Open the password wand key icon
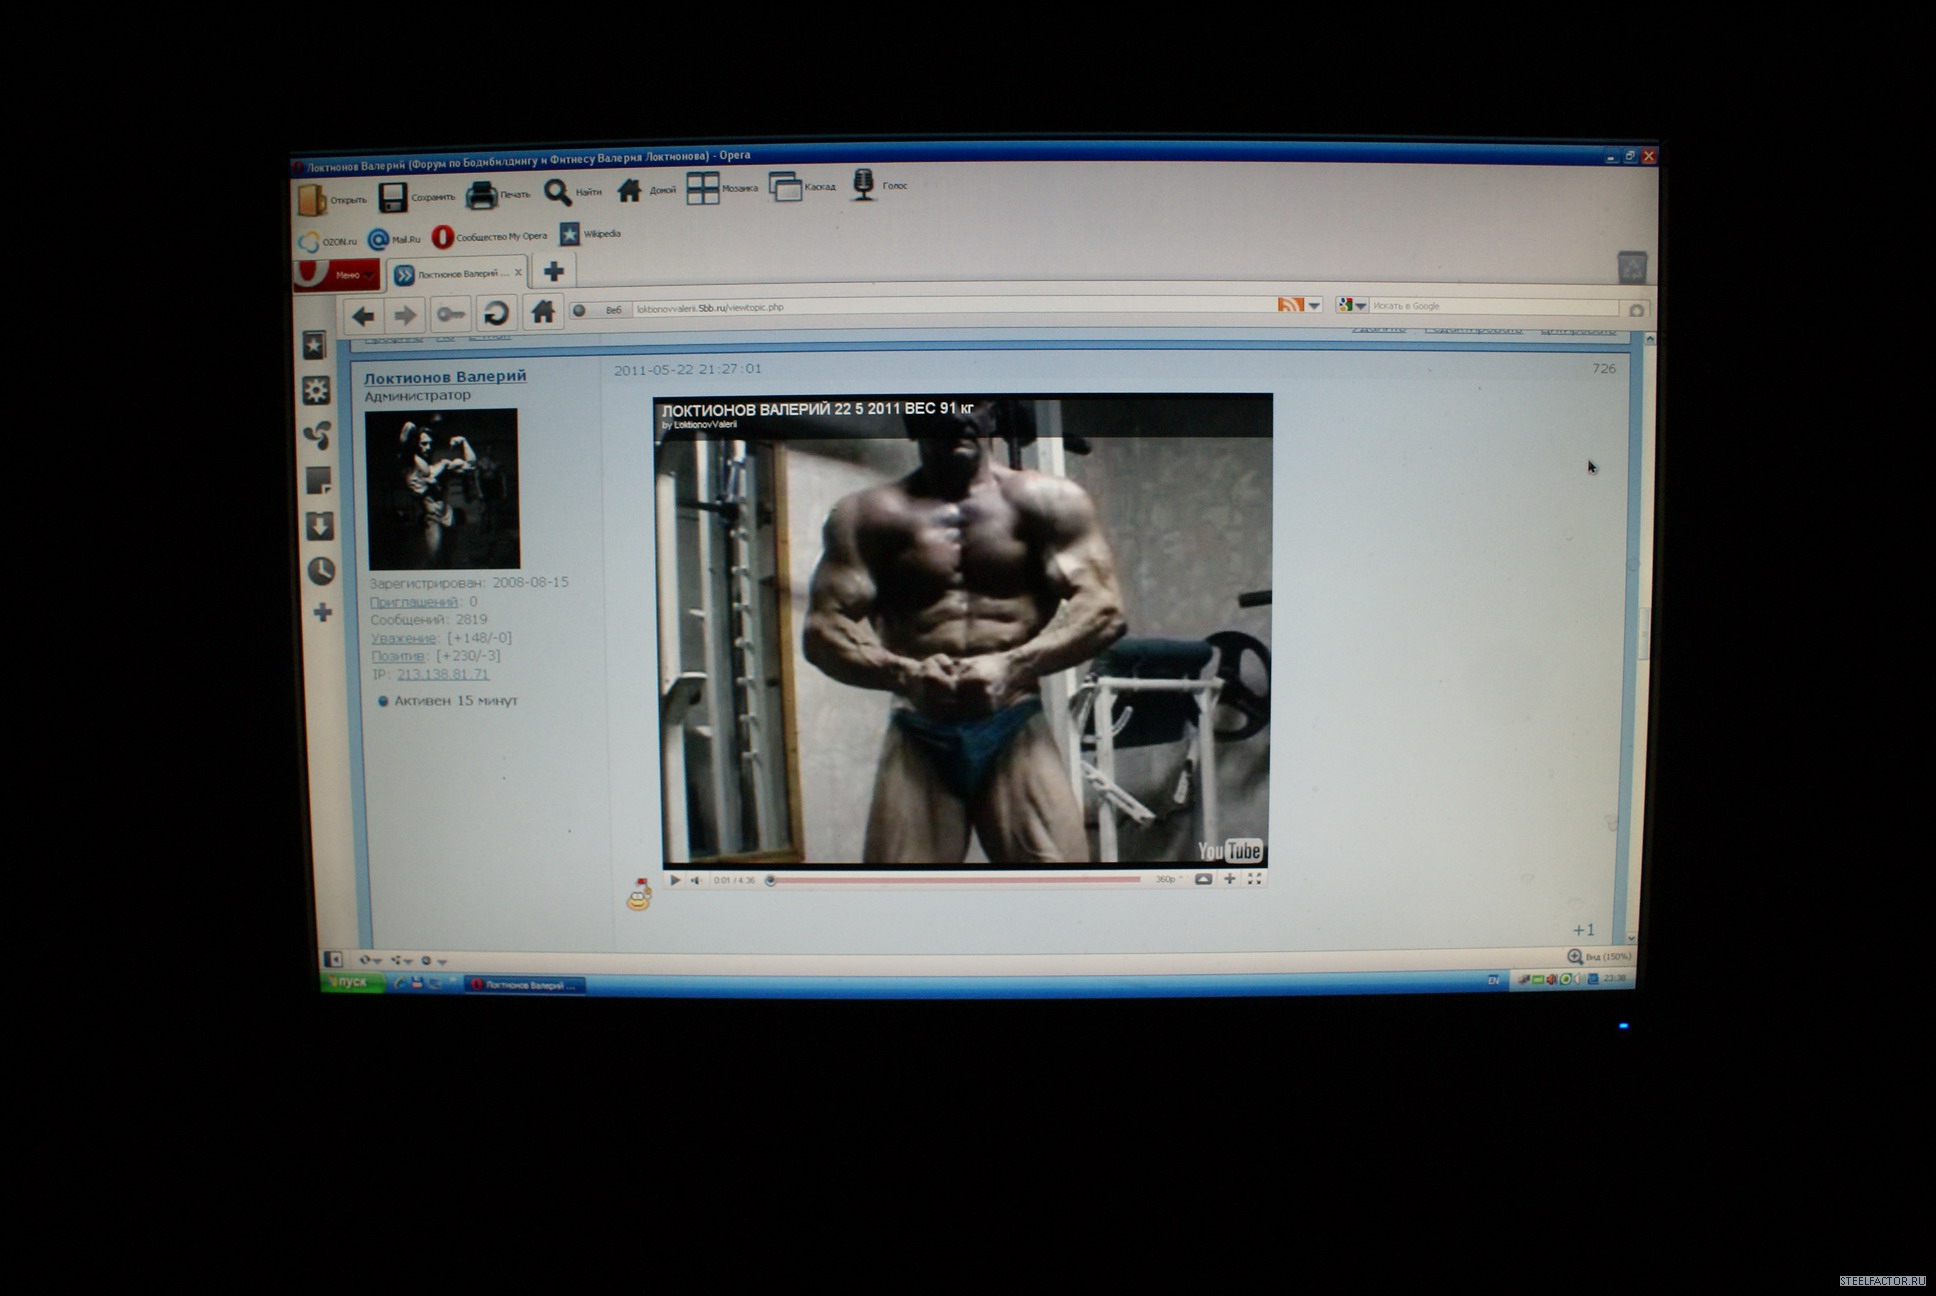Image resolution: width=1936 pixels, height=1296 pixels. pos(449,315)
